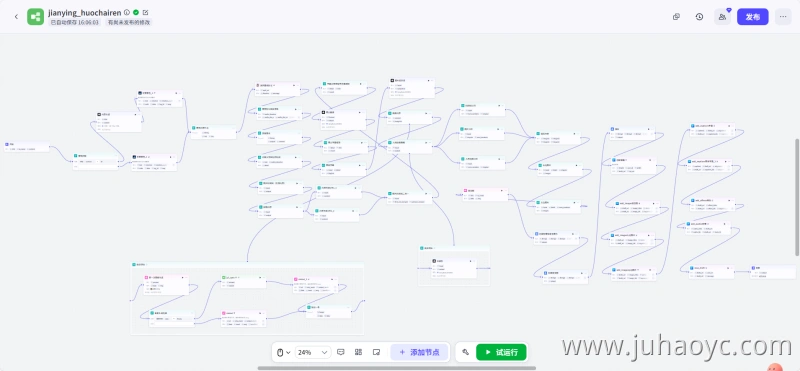The image size is (800, 371).
Task: Open the collaborators people icon
Action: click(x=722, y=17)
